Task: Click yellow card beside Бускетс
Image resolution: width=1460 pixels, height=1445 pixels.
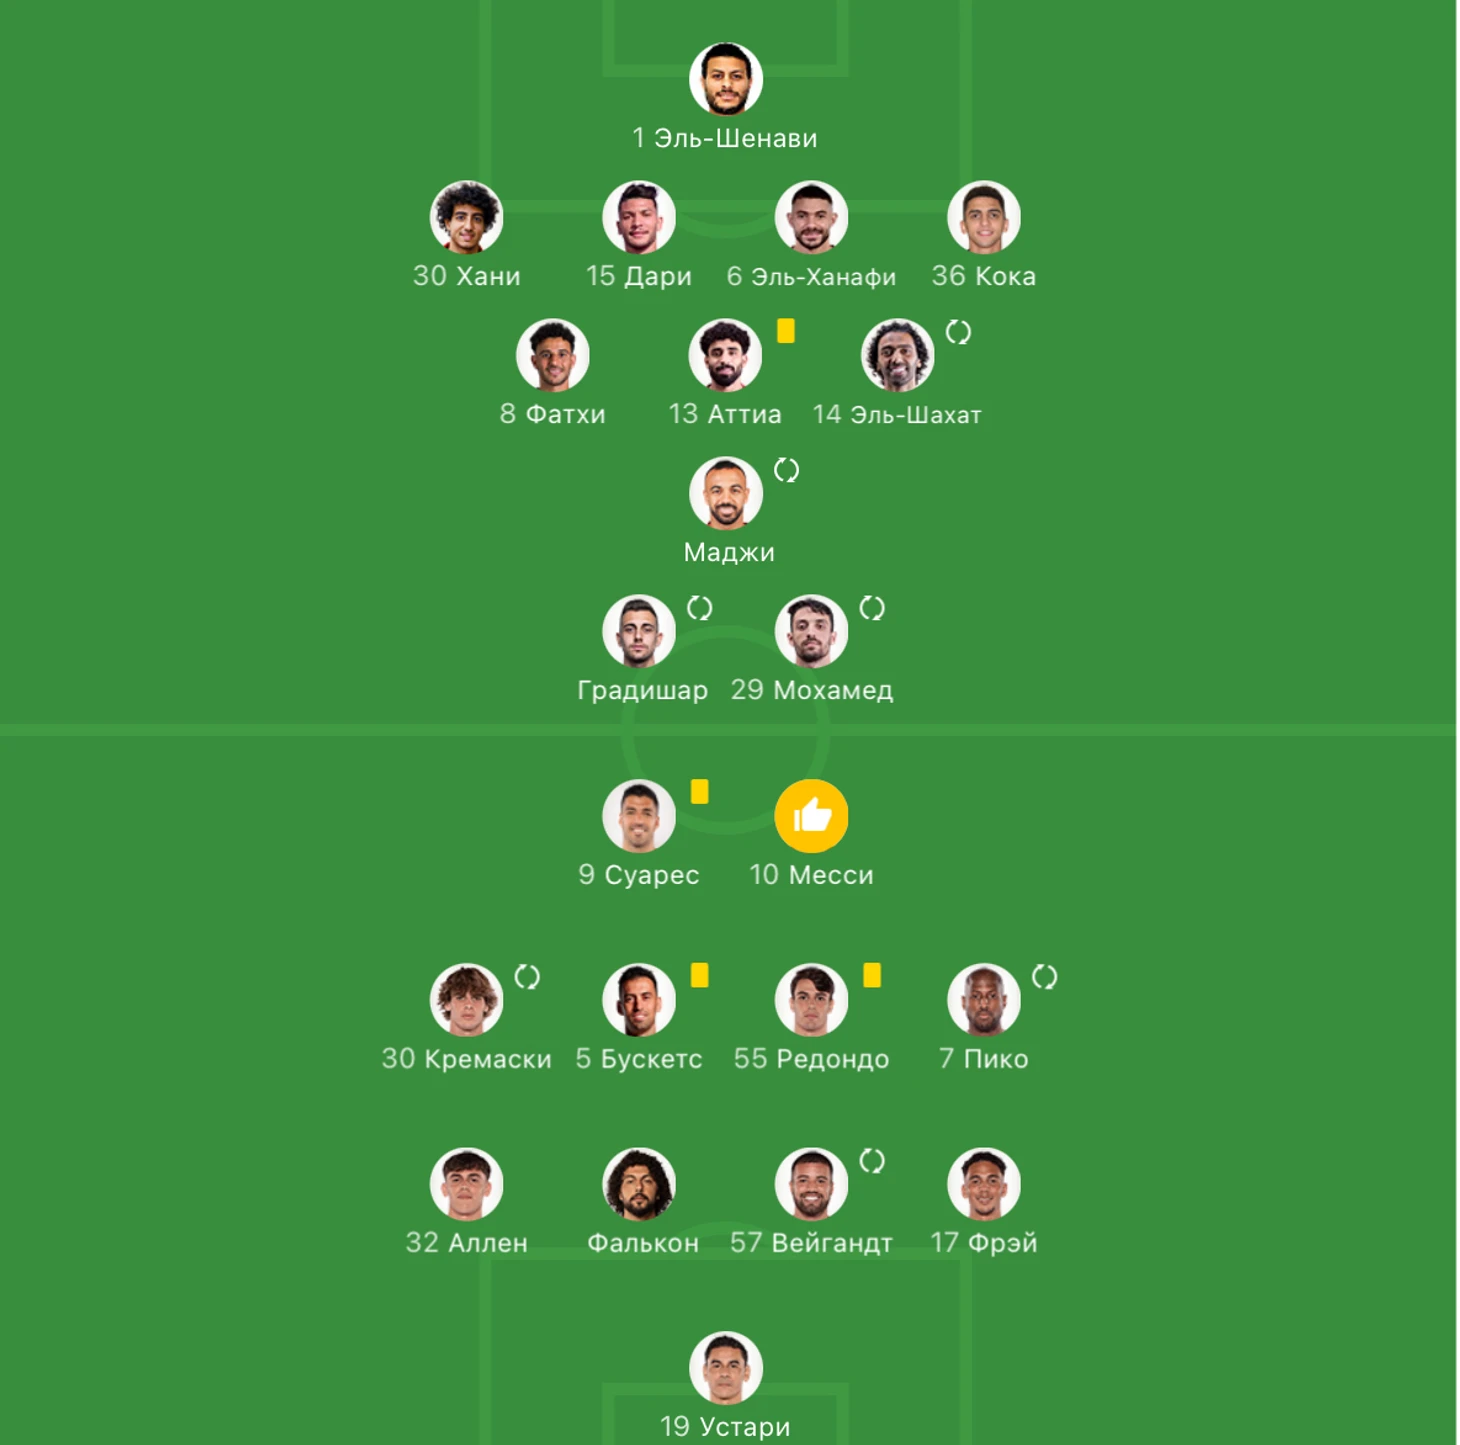Action: pos(700,976)
